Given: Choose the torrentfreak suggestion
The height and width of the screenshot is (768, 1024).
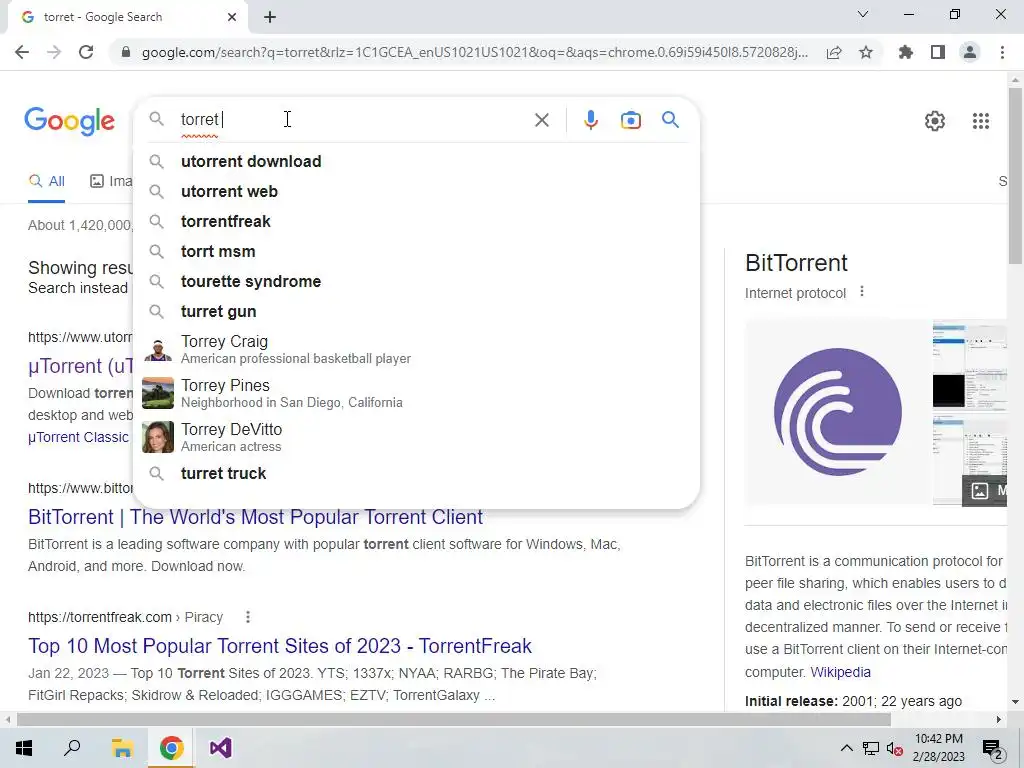Looking at the screenshot, I should 416,221.
